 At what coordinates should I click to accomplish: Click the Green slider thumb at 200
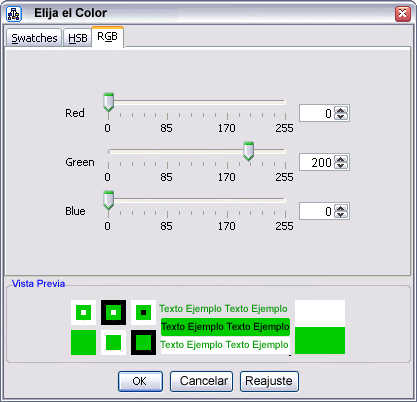click(248, 151)
